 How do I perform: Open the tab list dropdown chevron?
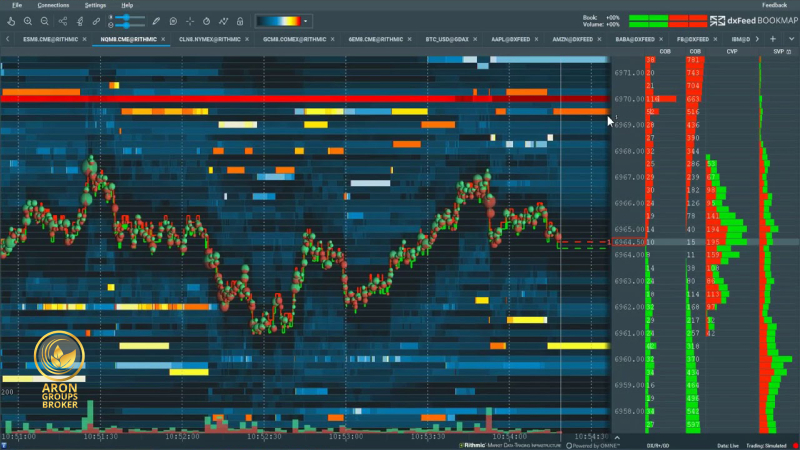pos(791,39)
